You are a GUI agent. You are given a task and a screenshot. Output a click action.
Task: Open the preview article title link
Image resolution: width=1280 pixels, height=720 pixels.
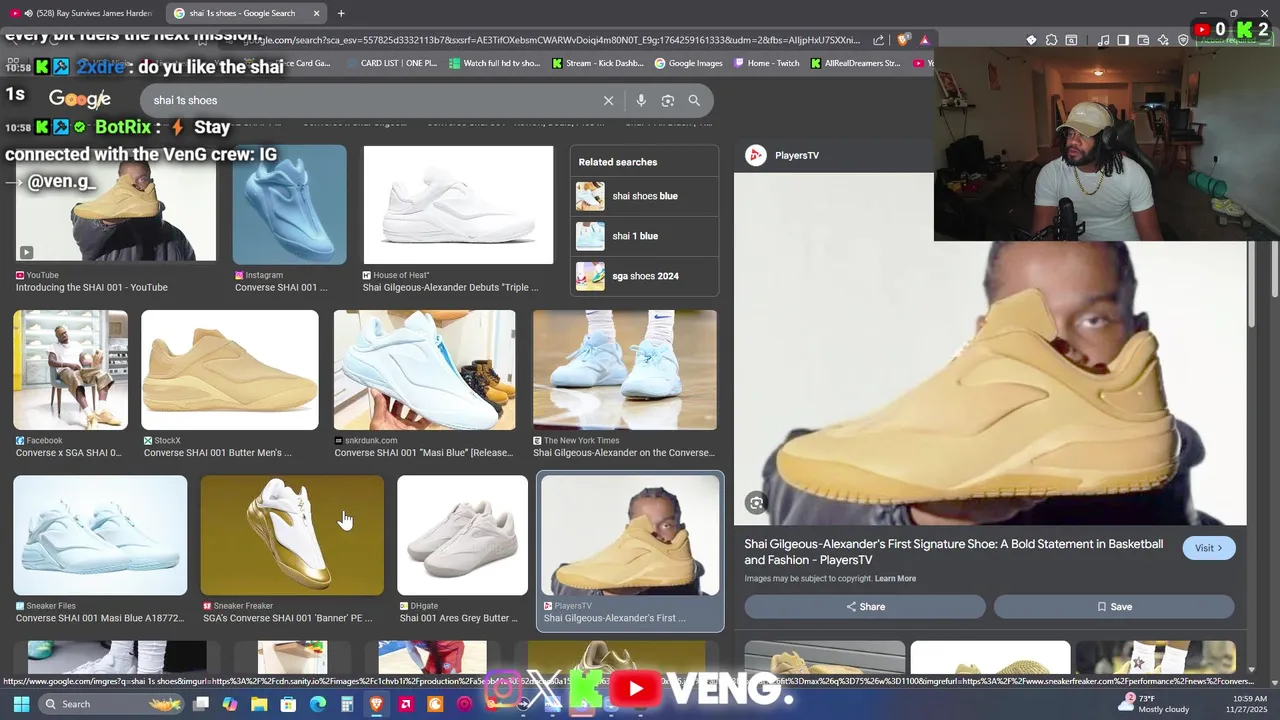pos(954,552)
